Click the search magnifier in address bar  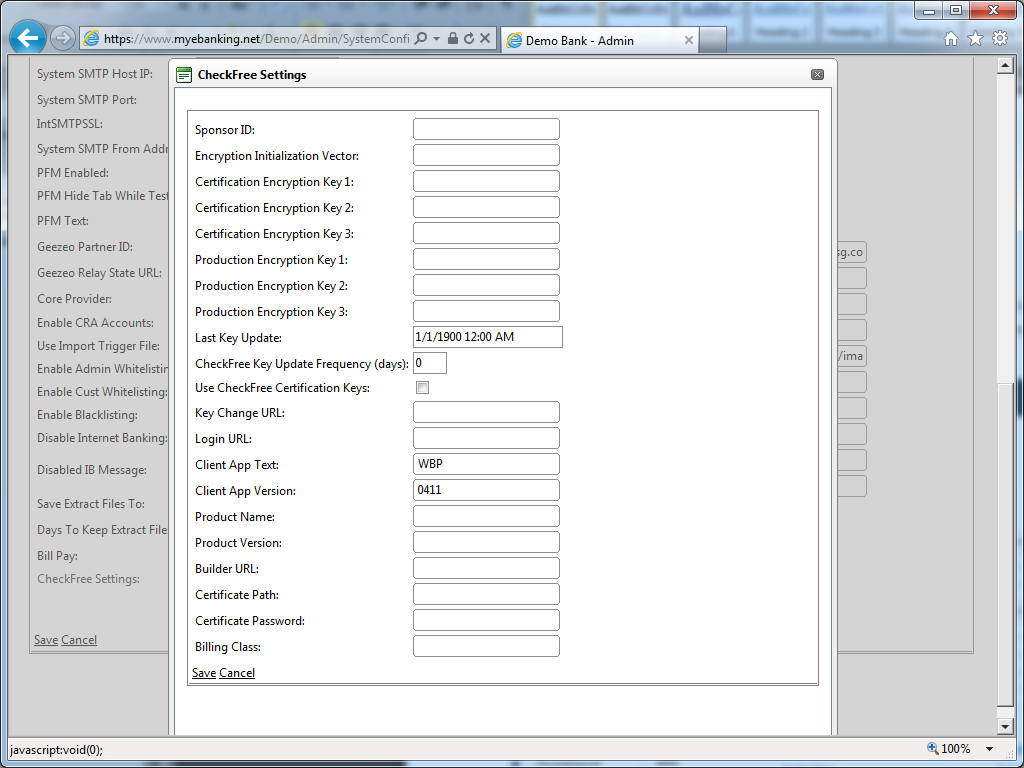click(x=421, y=39)
